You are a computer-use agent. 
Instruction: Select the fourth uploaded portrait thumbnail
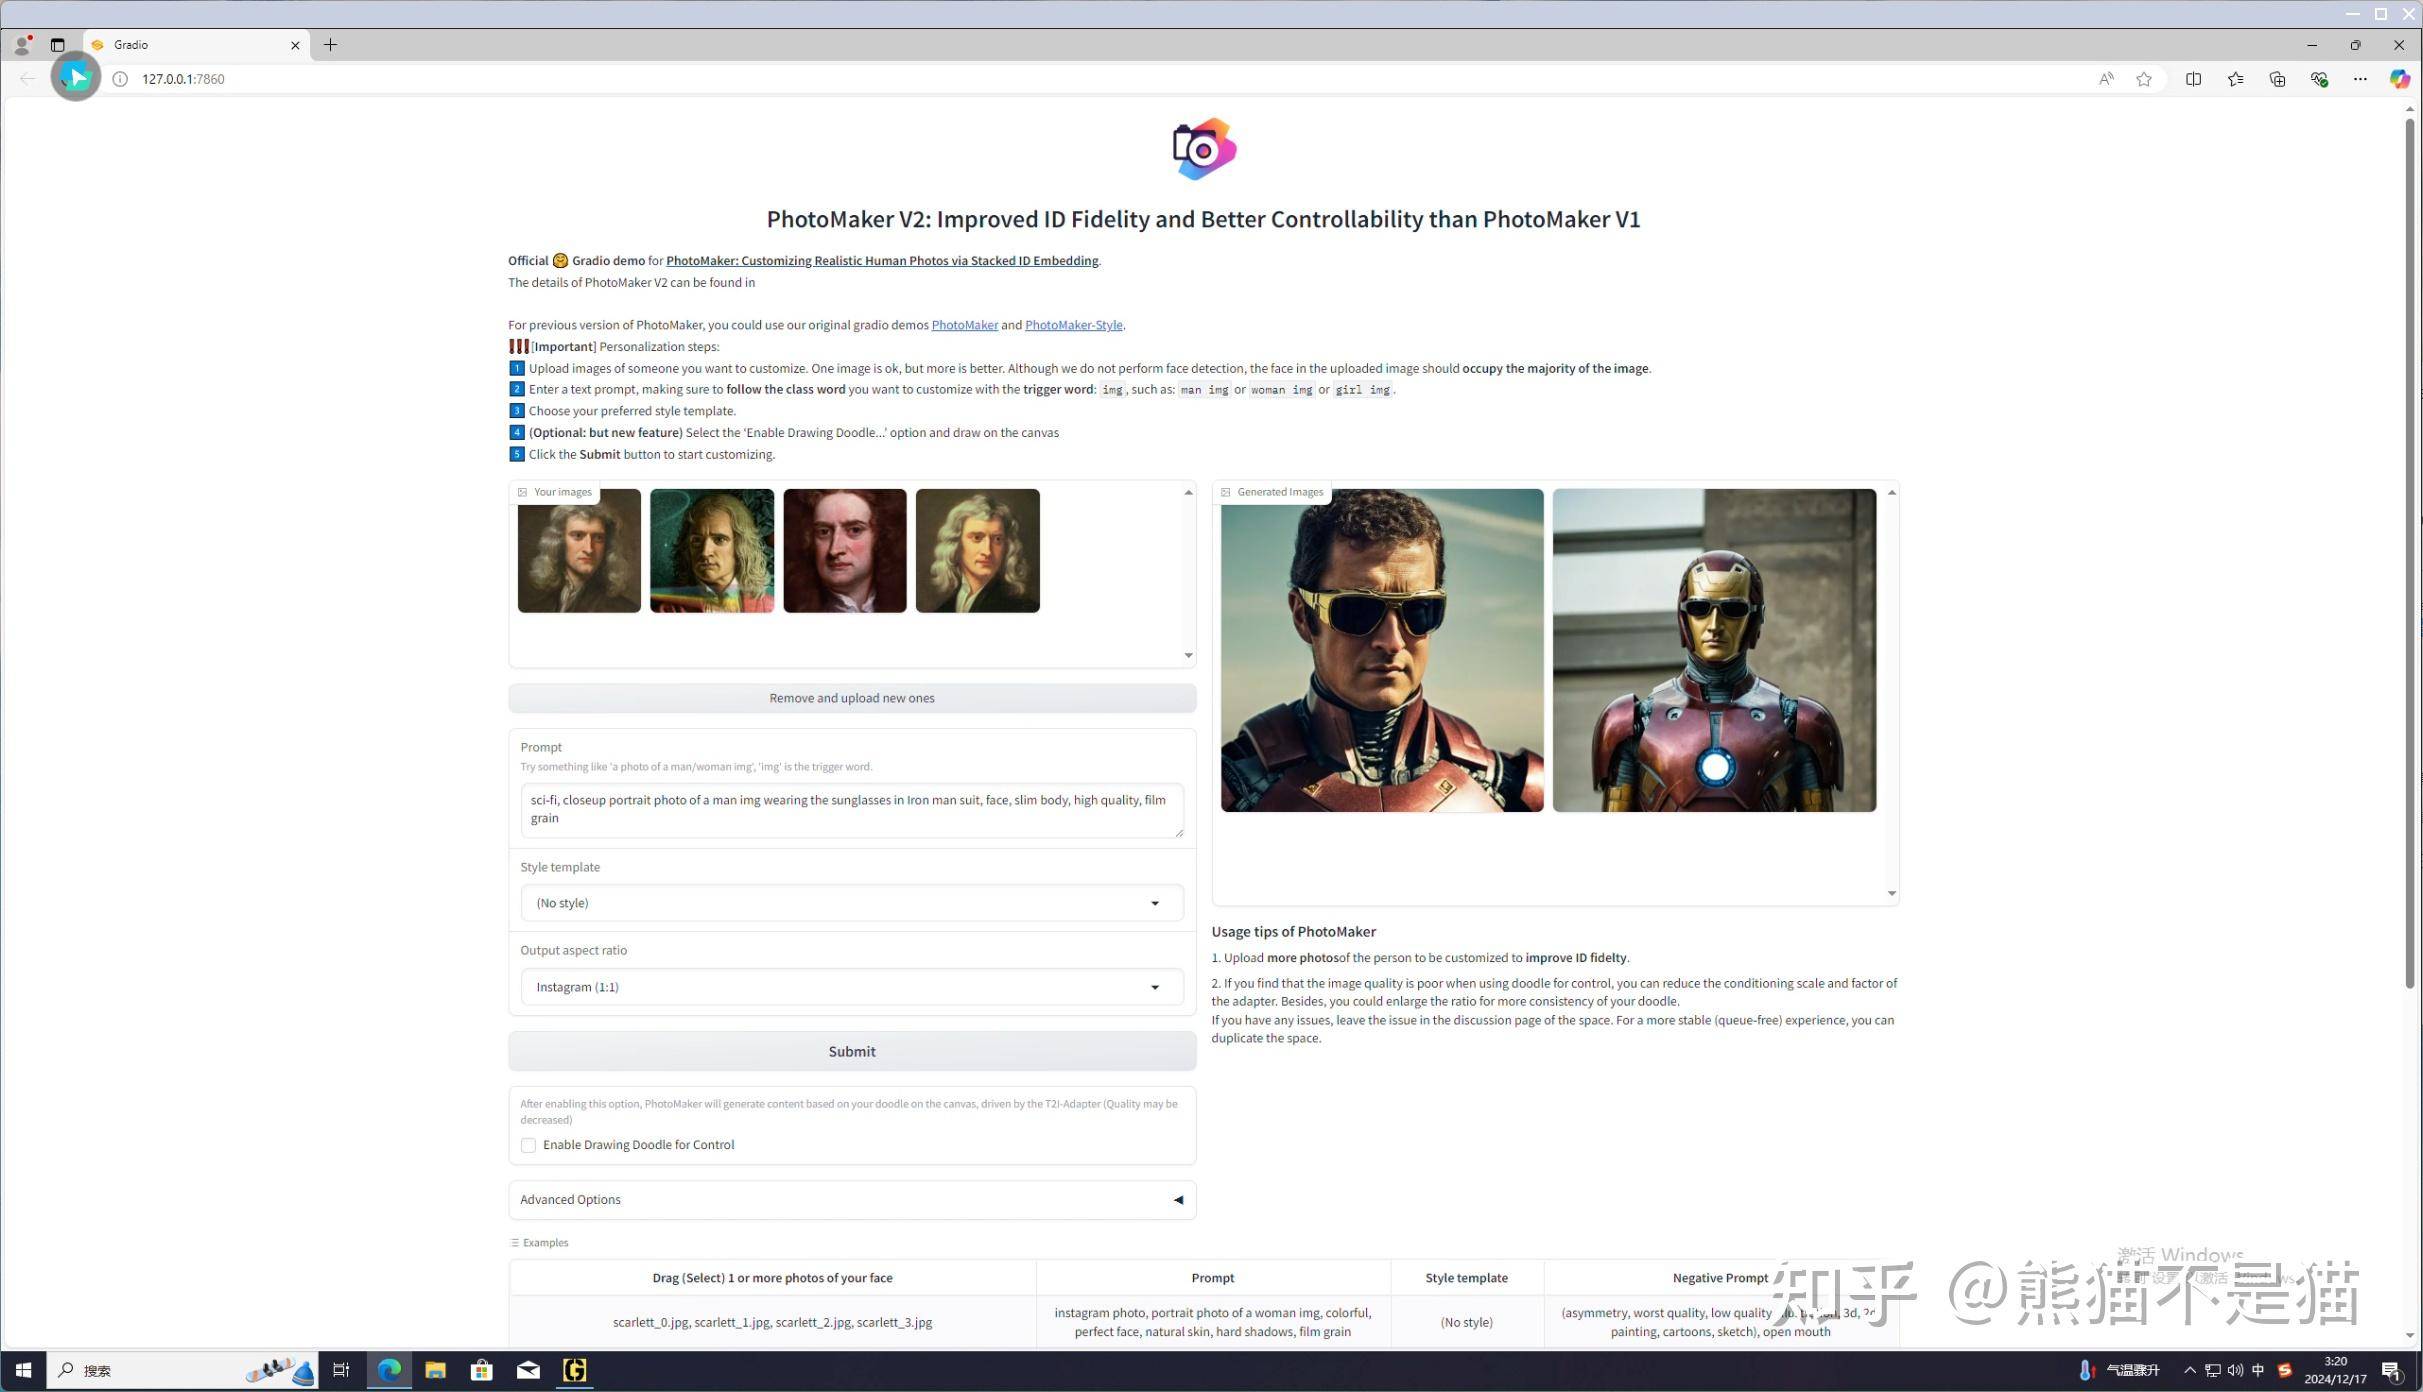pos(978,551)
